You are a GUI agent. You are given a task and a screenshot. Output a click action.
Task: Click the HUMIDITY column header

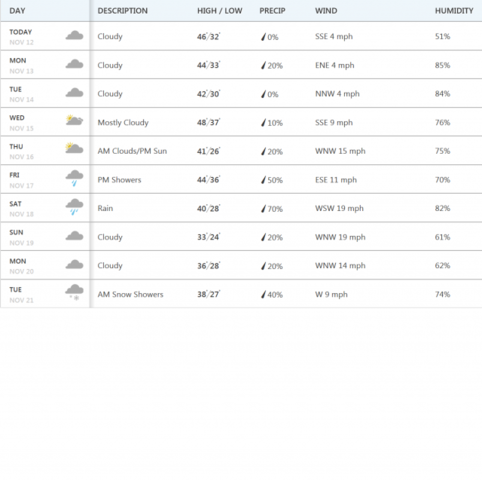coord(454,11)
